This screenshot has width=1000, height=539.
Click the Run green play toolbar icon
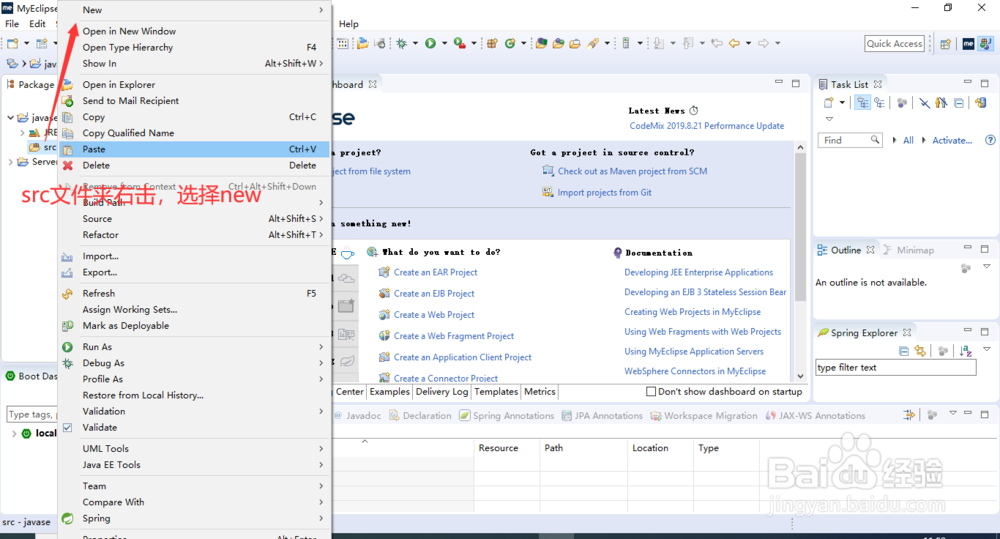pyautogui.click(x=430, y=43)
